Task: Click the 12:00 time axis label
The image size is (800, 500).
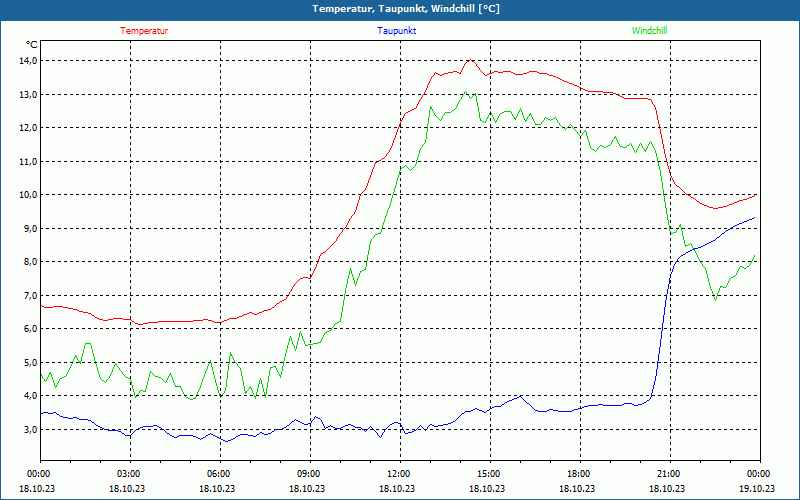Action: click(397, 474)
